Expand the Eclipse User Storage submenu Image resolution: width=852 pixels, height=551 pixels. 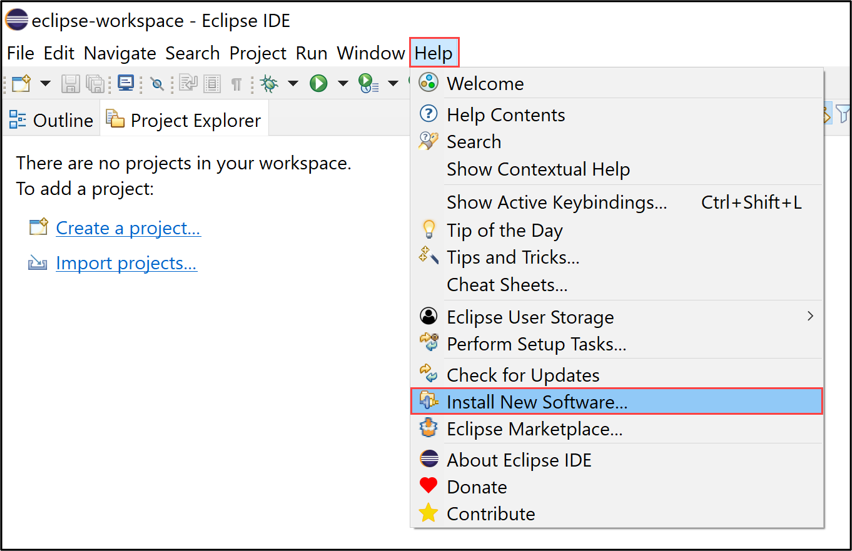[617, 316]
